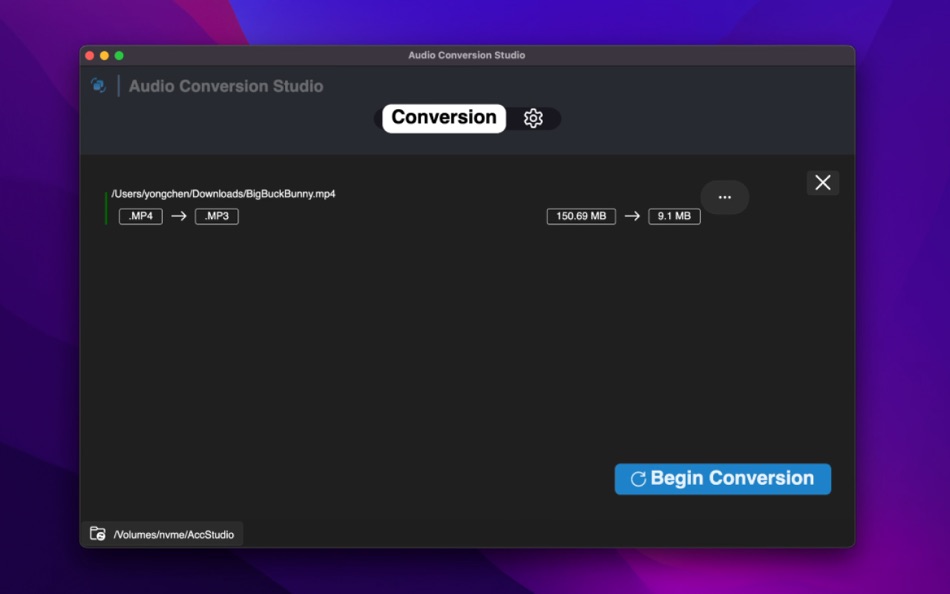Click the window title Audio Conversion Studio

tap(467, 56)
